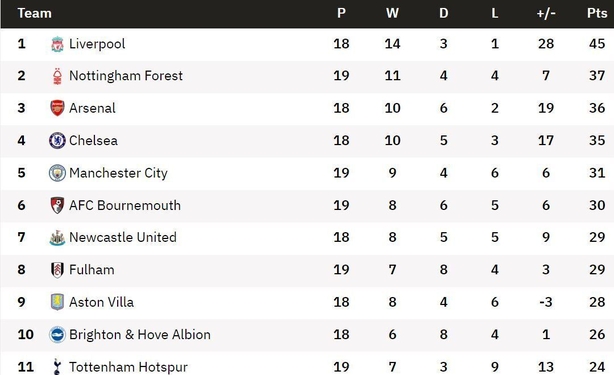This screenshot has width=614, height=375.
Task: Click the Nottingham Forest crest icon
Action: pos(57,76)
